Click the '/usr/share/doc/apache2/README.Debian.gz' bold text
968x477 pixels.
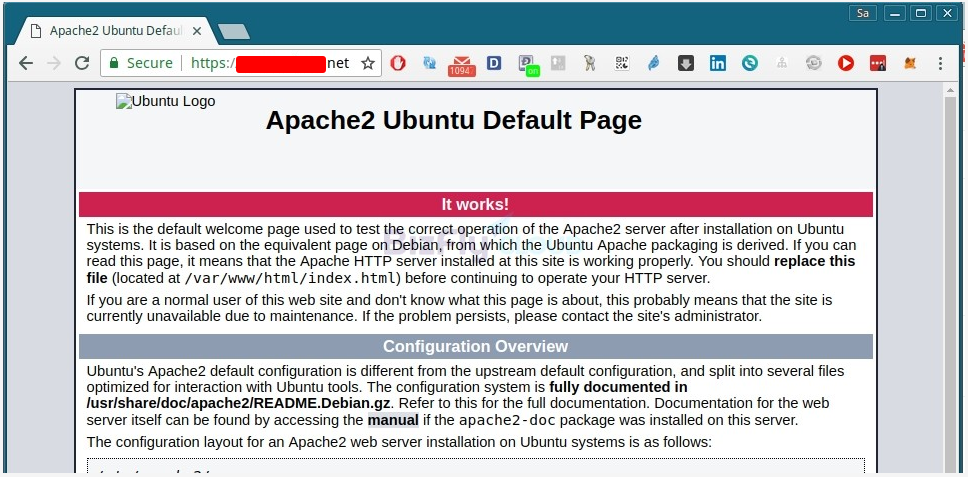pyautogui.click(x=240, y=404)
